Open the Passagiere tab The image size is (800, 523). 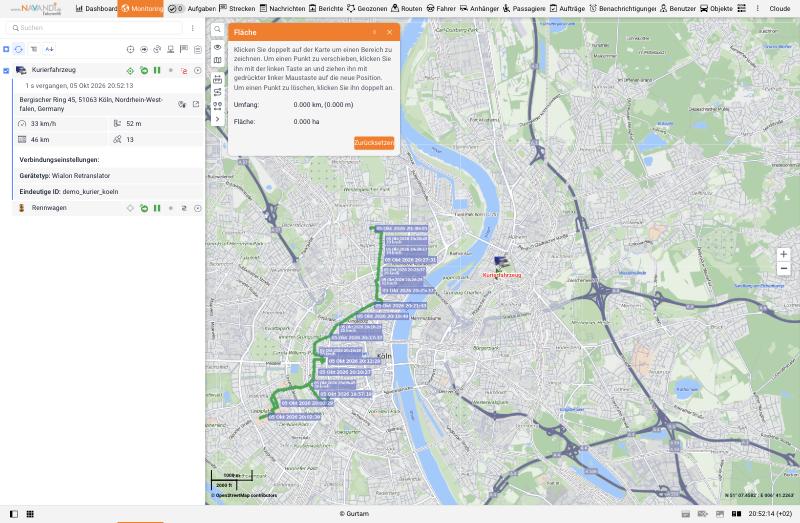point(524,9)
